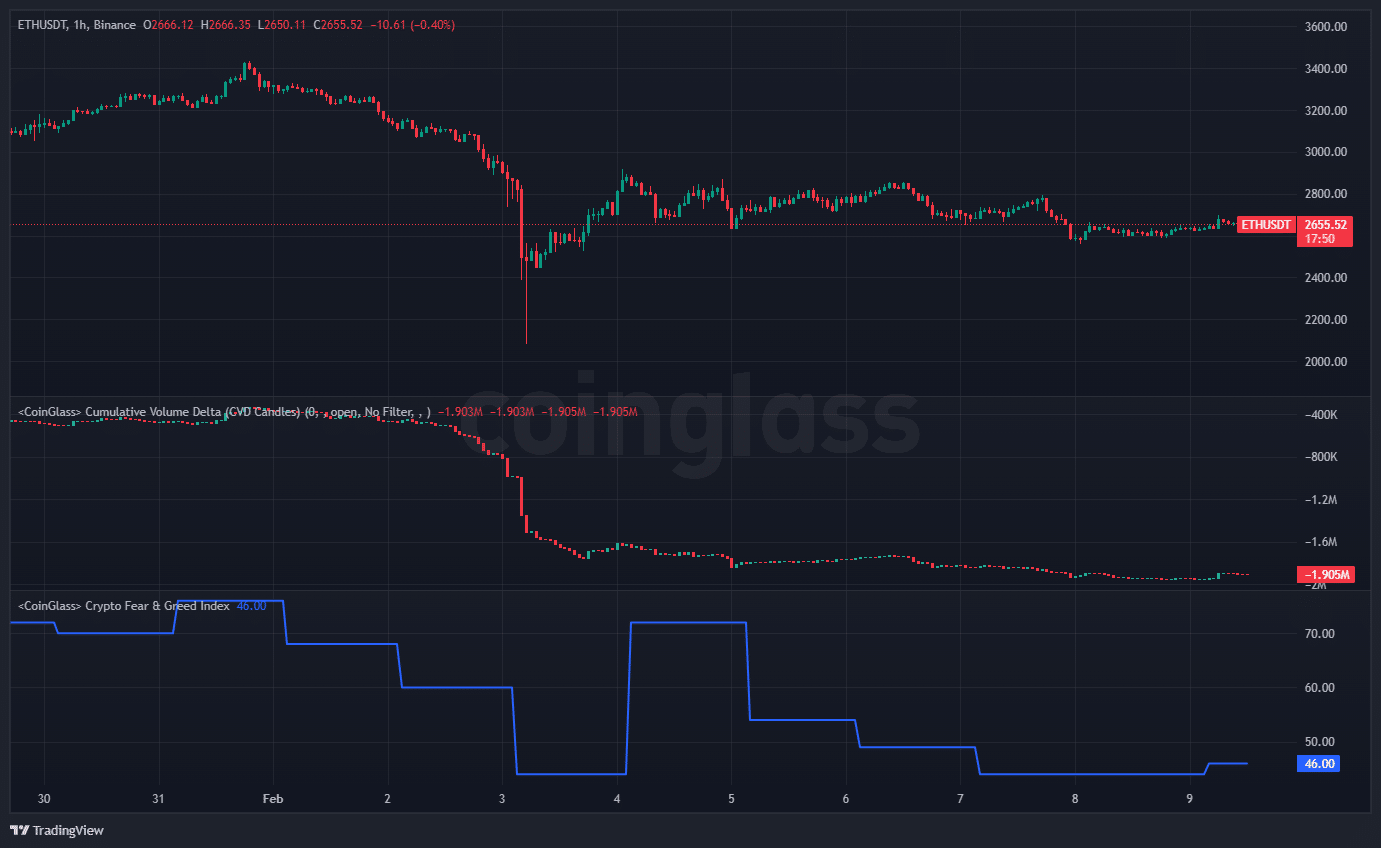The image size is (1381, 848).
Task: Click the blue 46.00 label on the right axis
Action: click(1319, 764)
